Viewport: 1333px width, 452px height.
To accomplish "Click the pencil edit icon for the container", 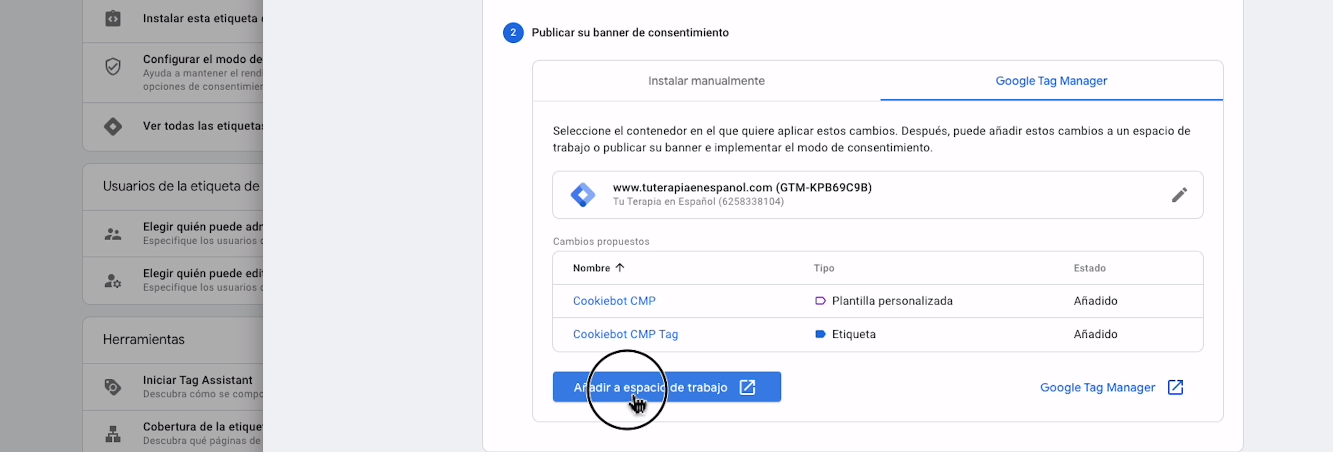I will (x=1179, y=195).
